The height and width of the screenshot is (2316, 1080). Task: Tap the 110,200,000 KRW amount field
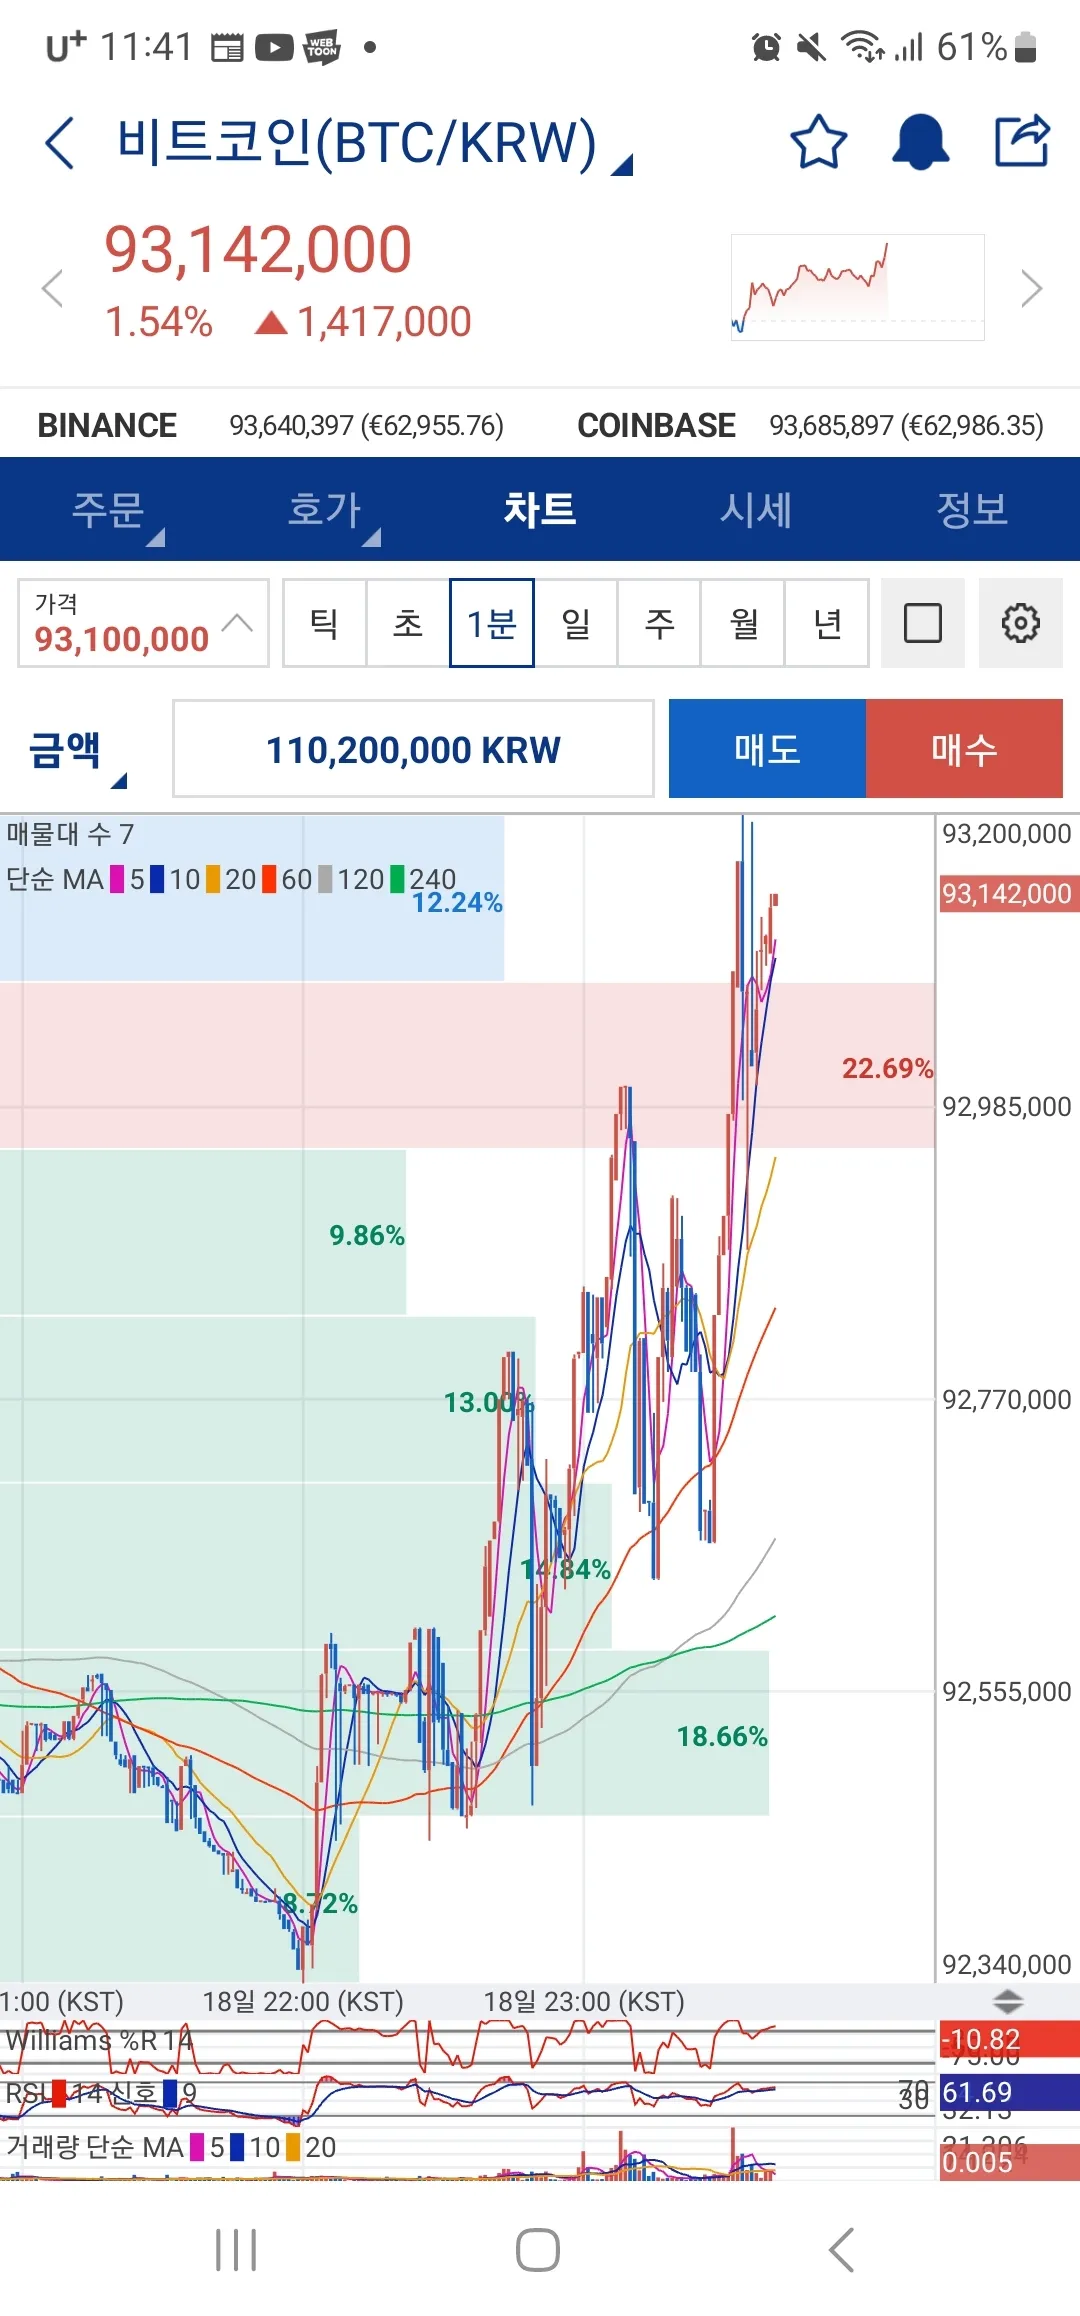413,749
